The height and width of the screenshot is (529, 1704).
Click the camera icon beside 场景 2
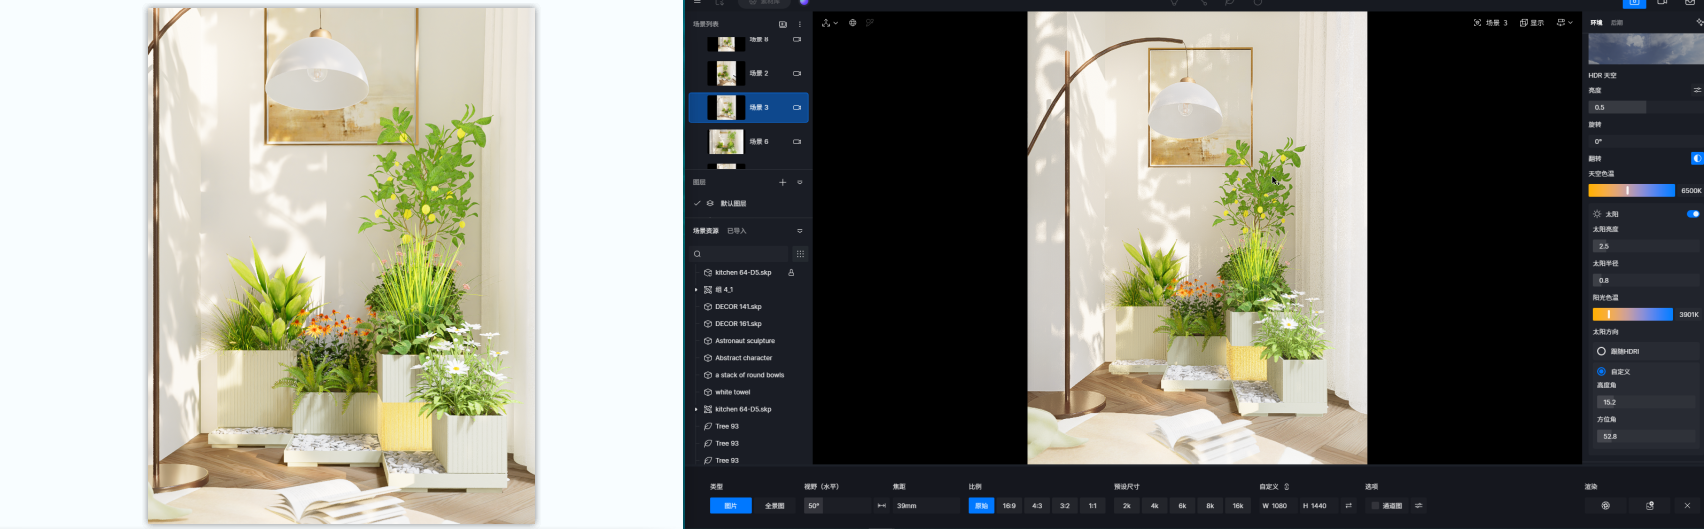coord(797,73)
